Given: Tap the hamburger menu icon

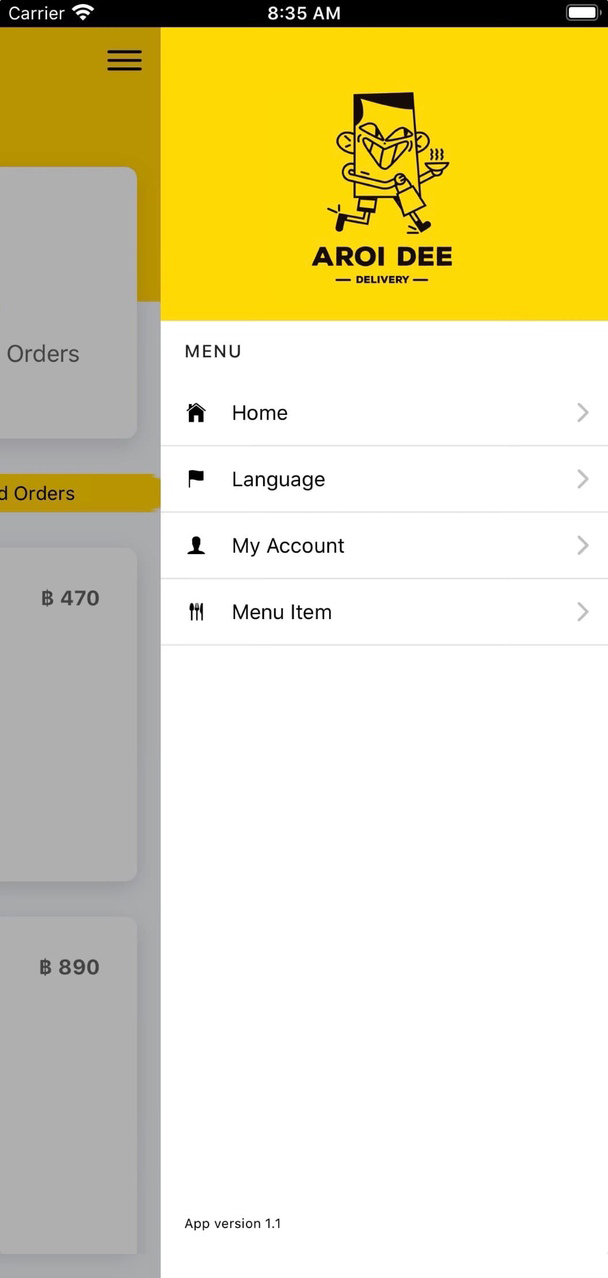Looking at the screenshot, I should tap(124, 61).
